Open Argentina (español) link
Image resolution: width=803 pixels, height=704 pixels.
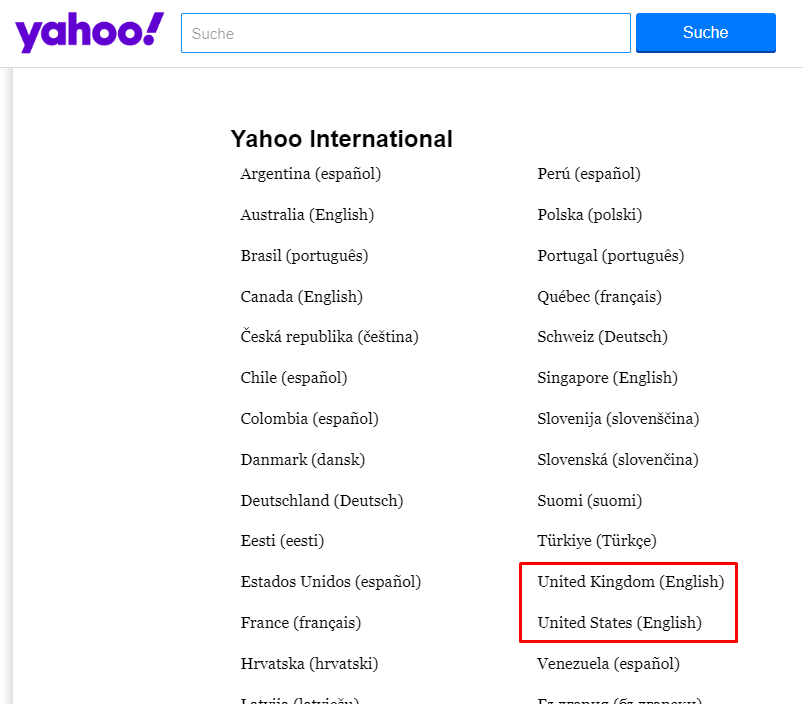[x=311, y=174]
